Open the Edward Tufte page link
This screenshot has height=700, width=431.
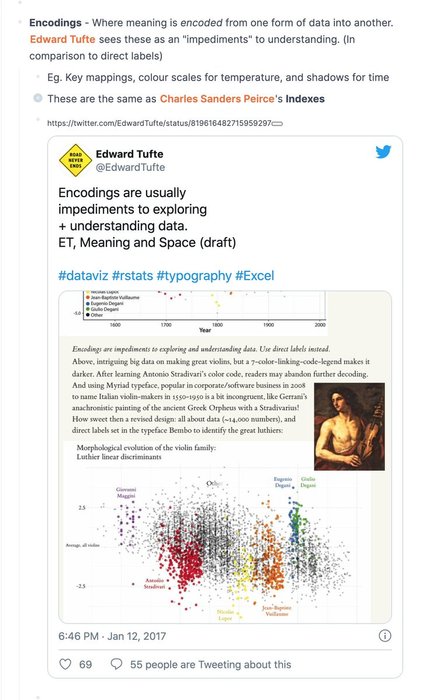[62, 39]
